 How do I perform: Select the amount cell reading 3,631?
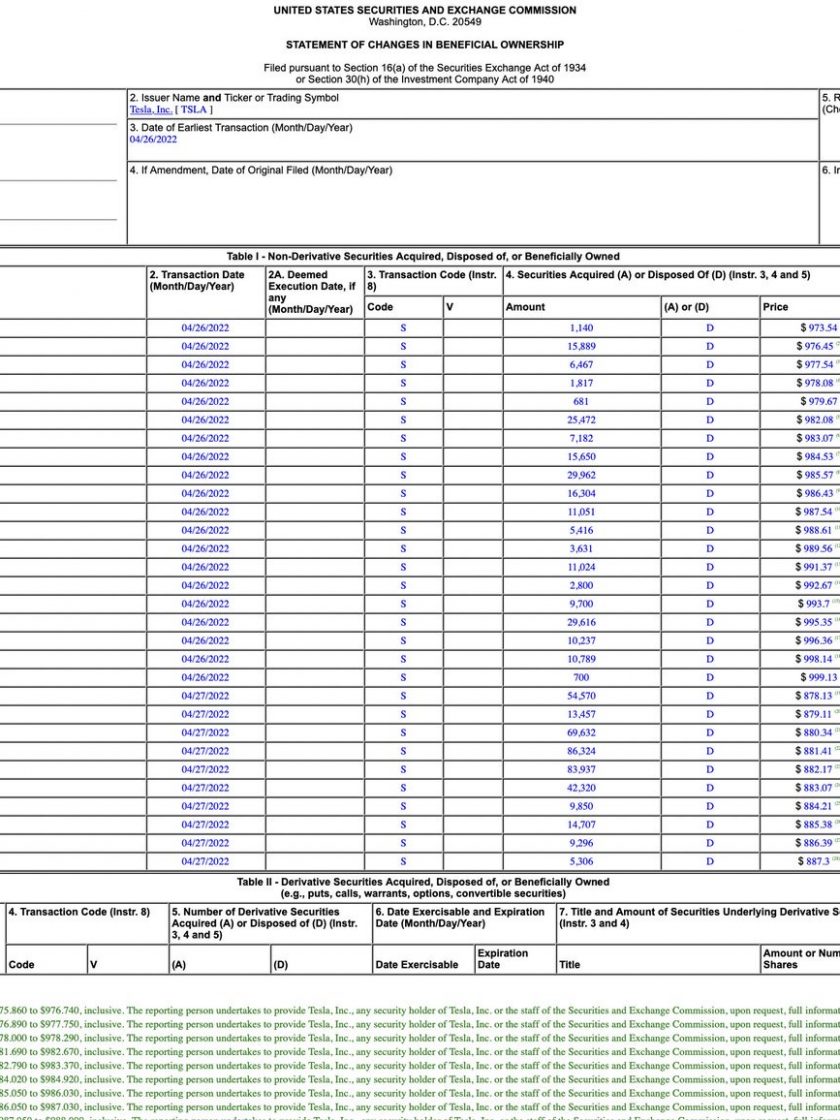point(581,549)
